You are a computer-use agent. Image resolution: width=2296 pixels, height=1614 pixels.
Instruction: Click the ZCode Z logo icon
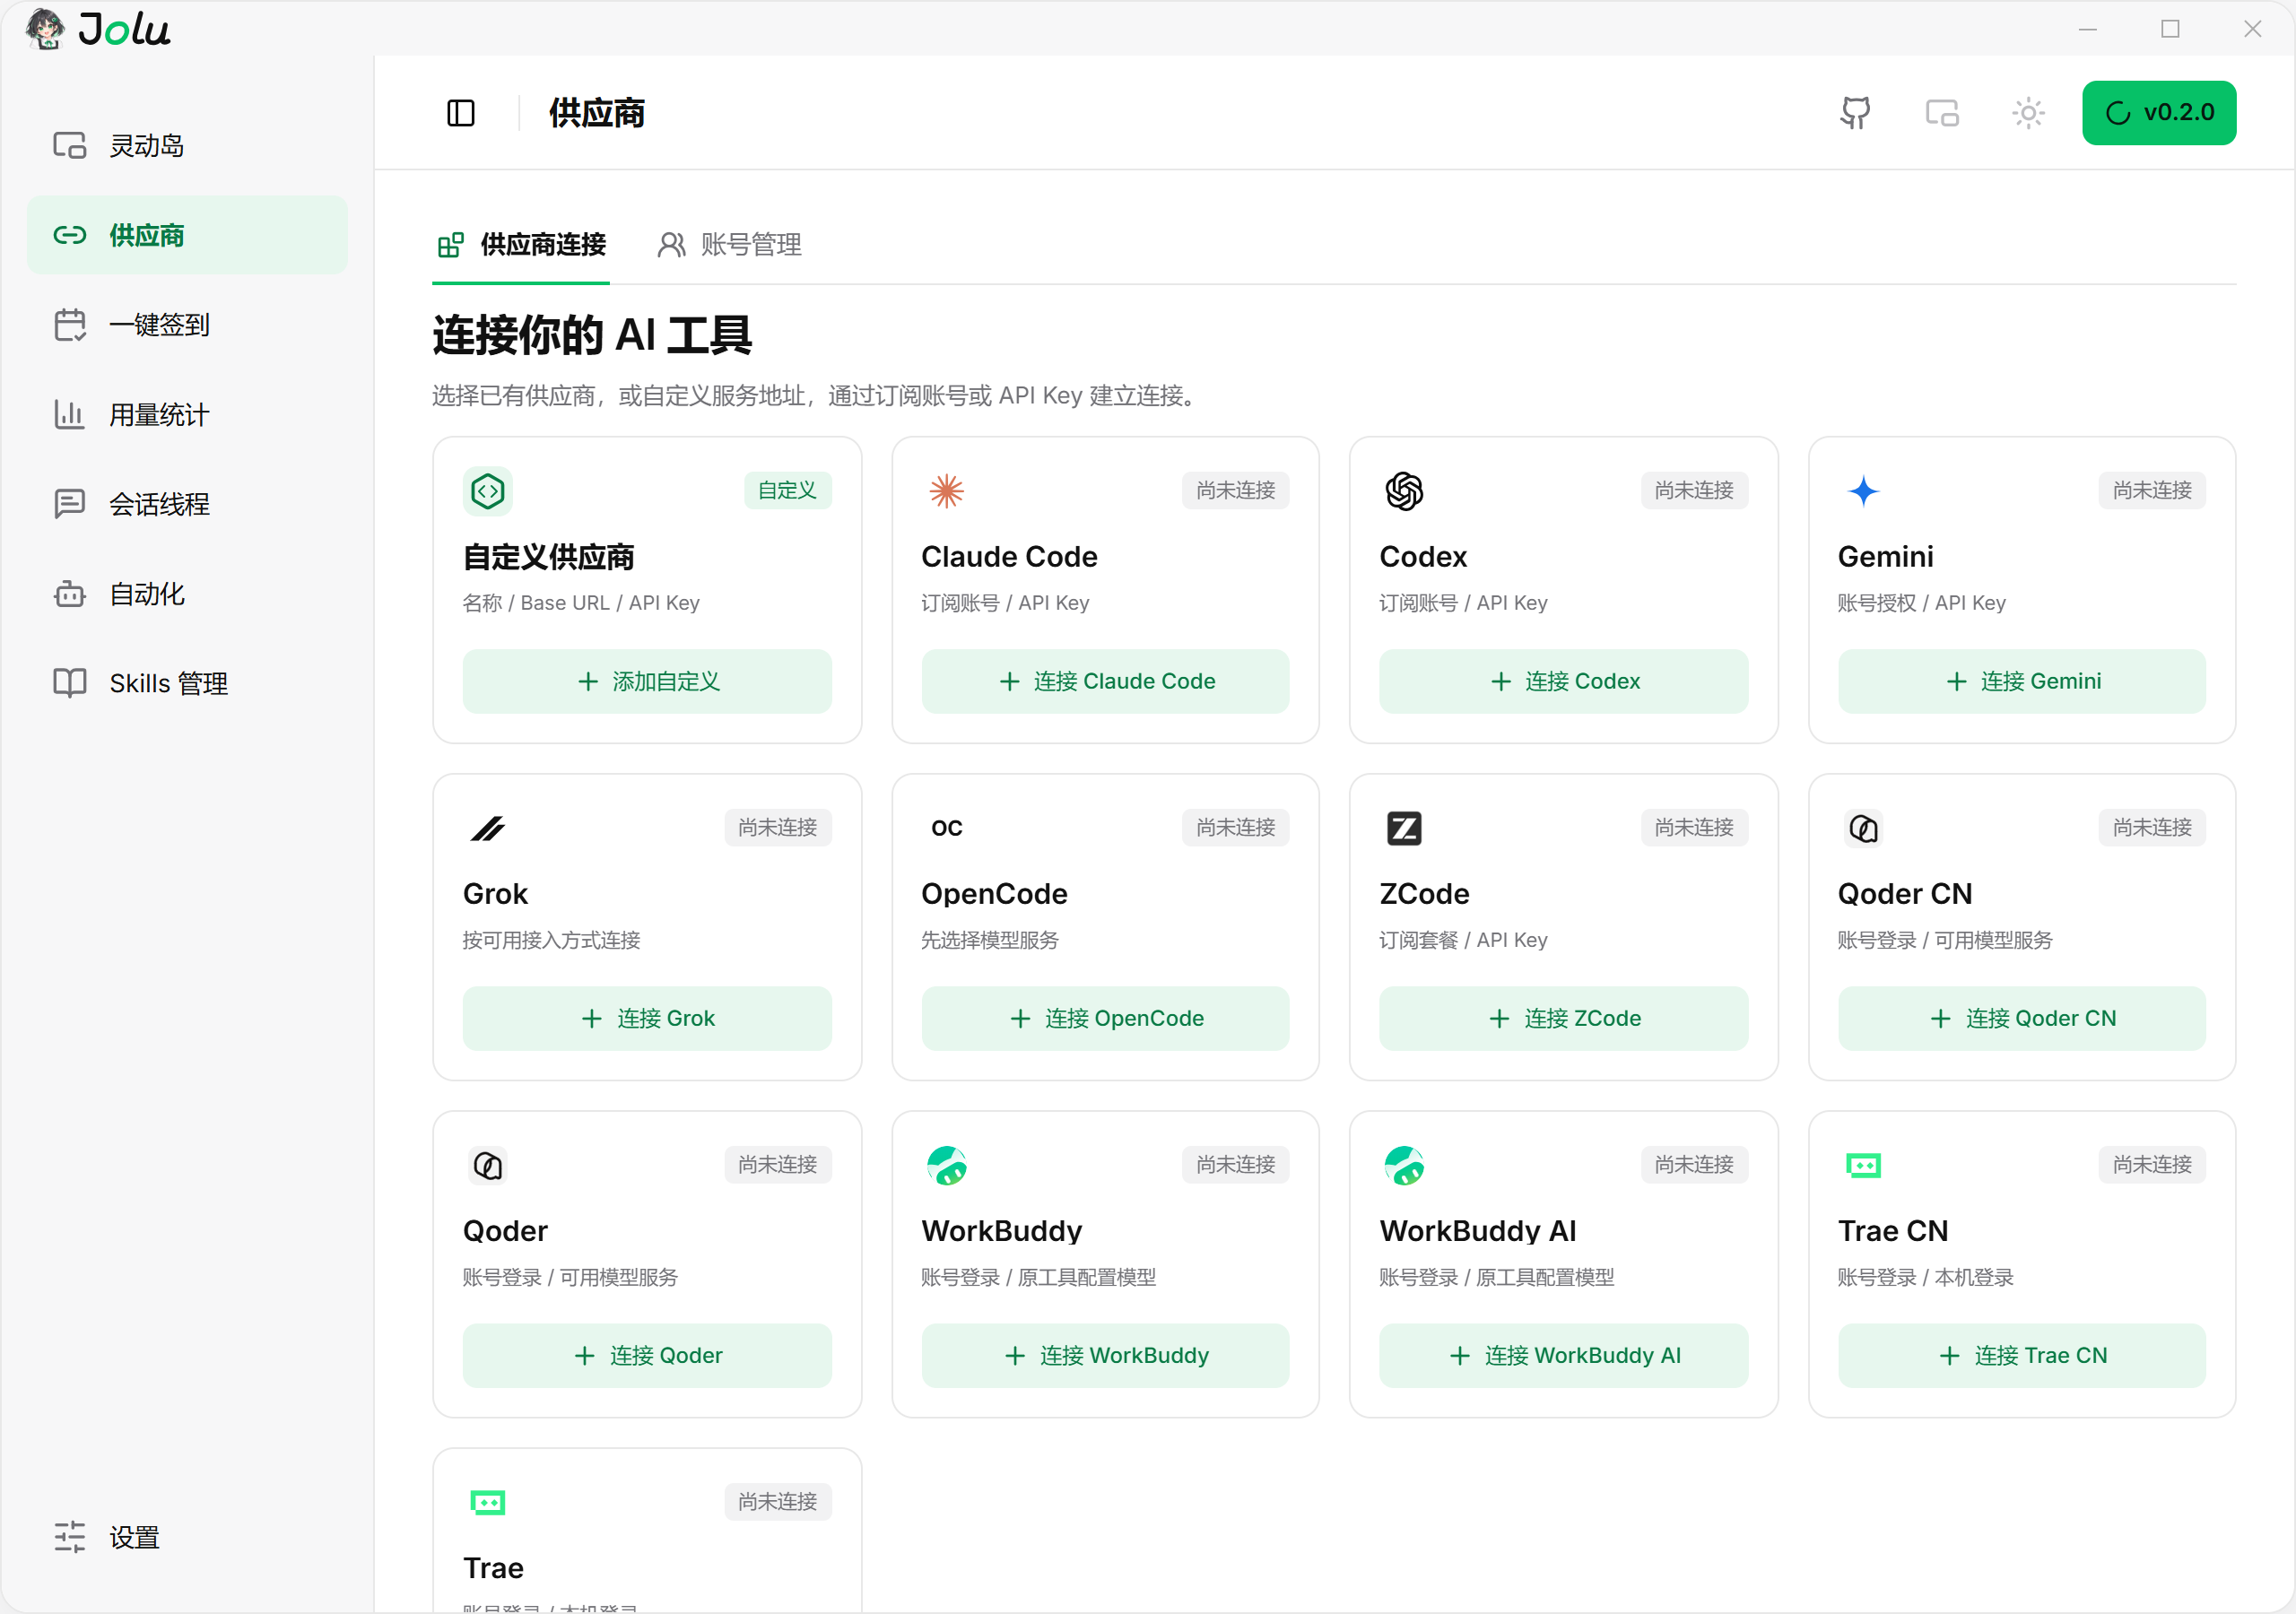(x=1404, y=828)
